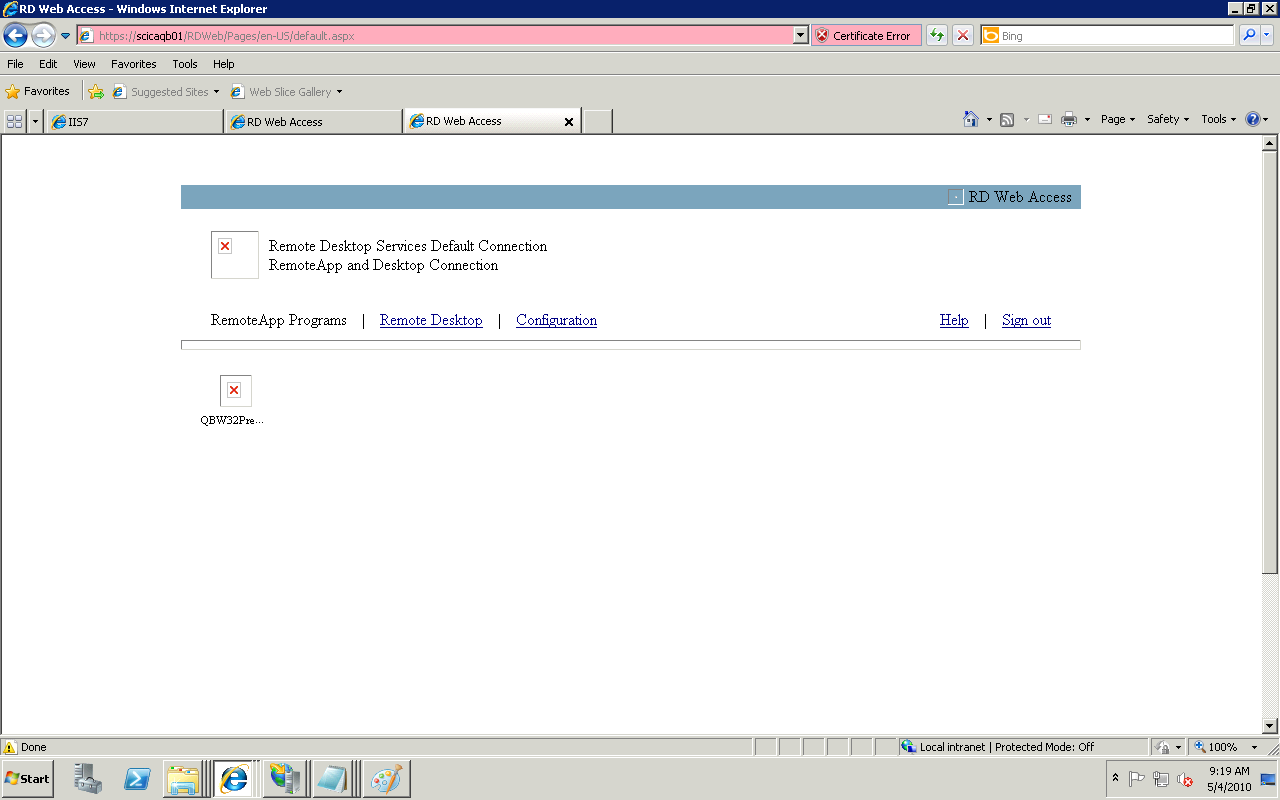Open the Remote Desktop link
Screen dimensions: 1280x800
tap(431, 320)
